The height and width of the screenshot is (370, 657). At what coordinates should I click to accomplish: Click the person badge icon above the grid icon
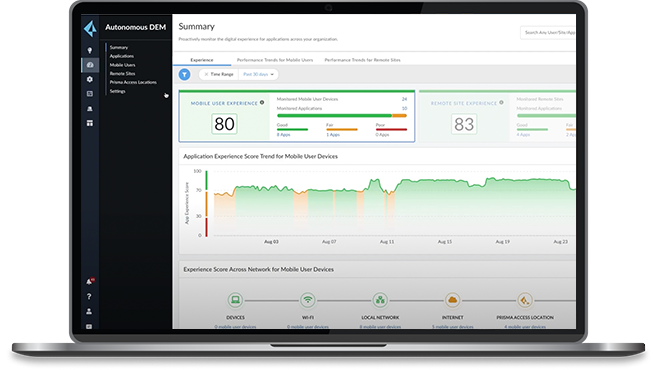coord(90,109)
